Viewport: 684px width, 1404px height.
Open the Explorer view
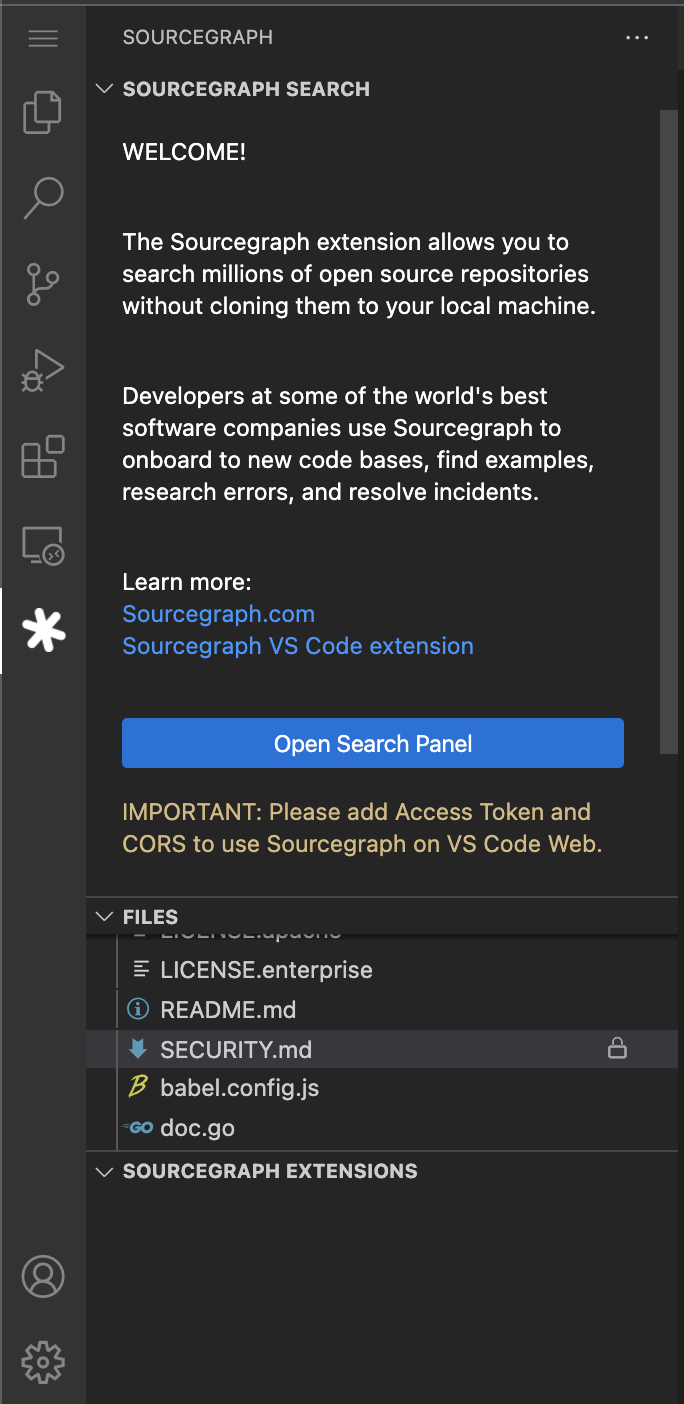[43, 112]
